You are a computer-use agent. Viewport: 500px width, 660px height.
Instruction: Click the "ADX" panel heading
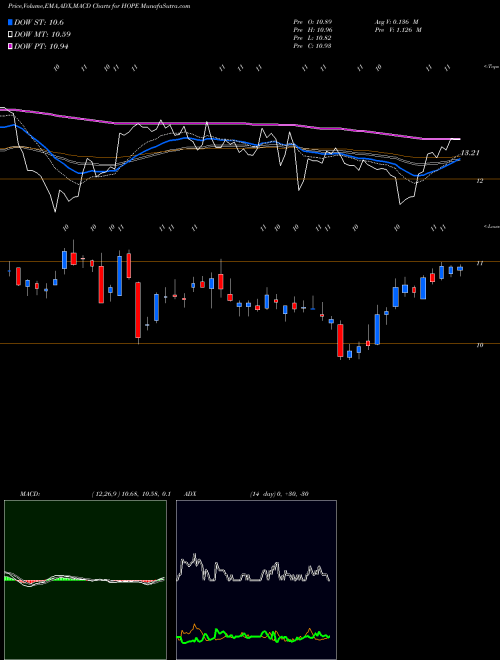pyautogui.click(x=190, y=494)
